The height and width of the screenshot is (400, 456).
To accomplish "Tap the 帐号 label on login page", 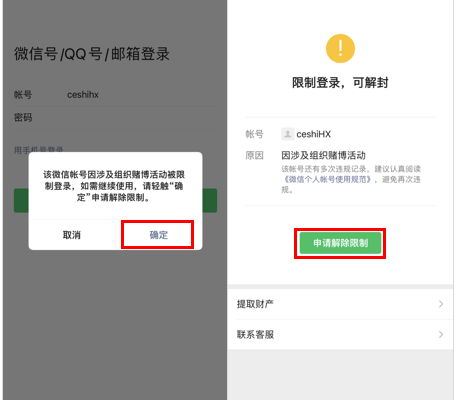I will (23, 95).
